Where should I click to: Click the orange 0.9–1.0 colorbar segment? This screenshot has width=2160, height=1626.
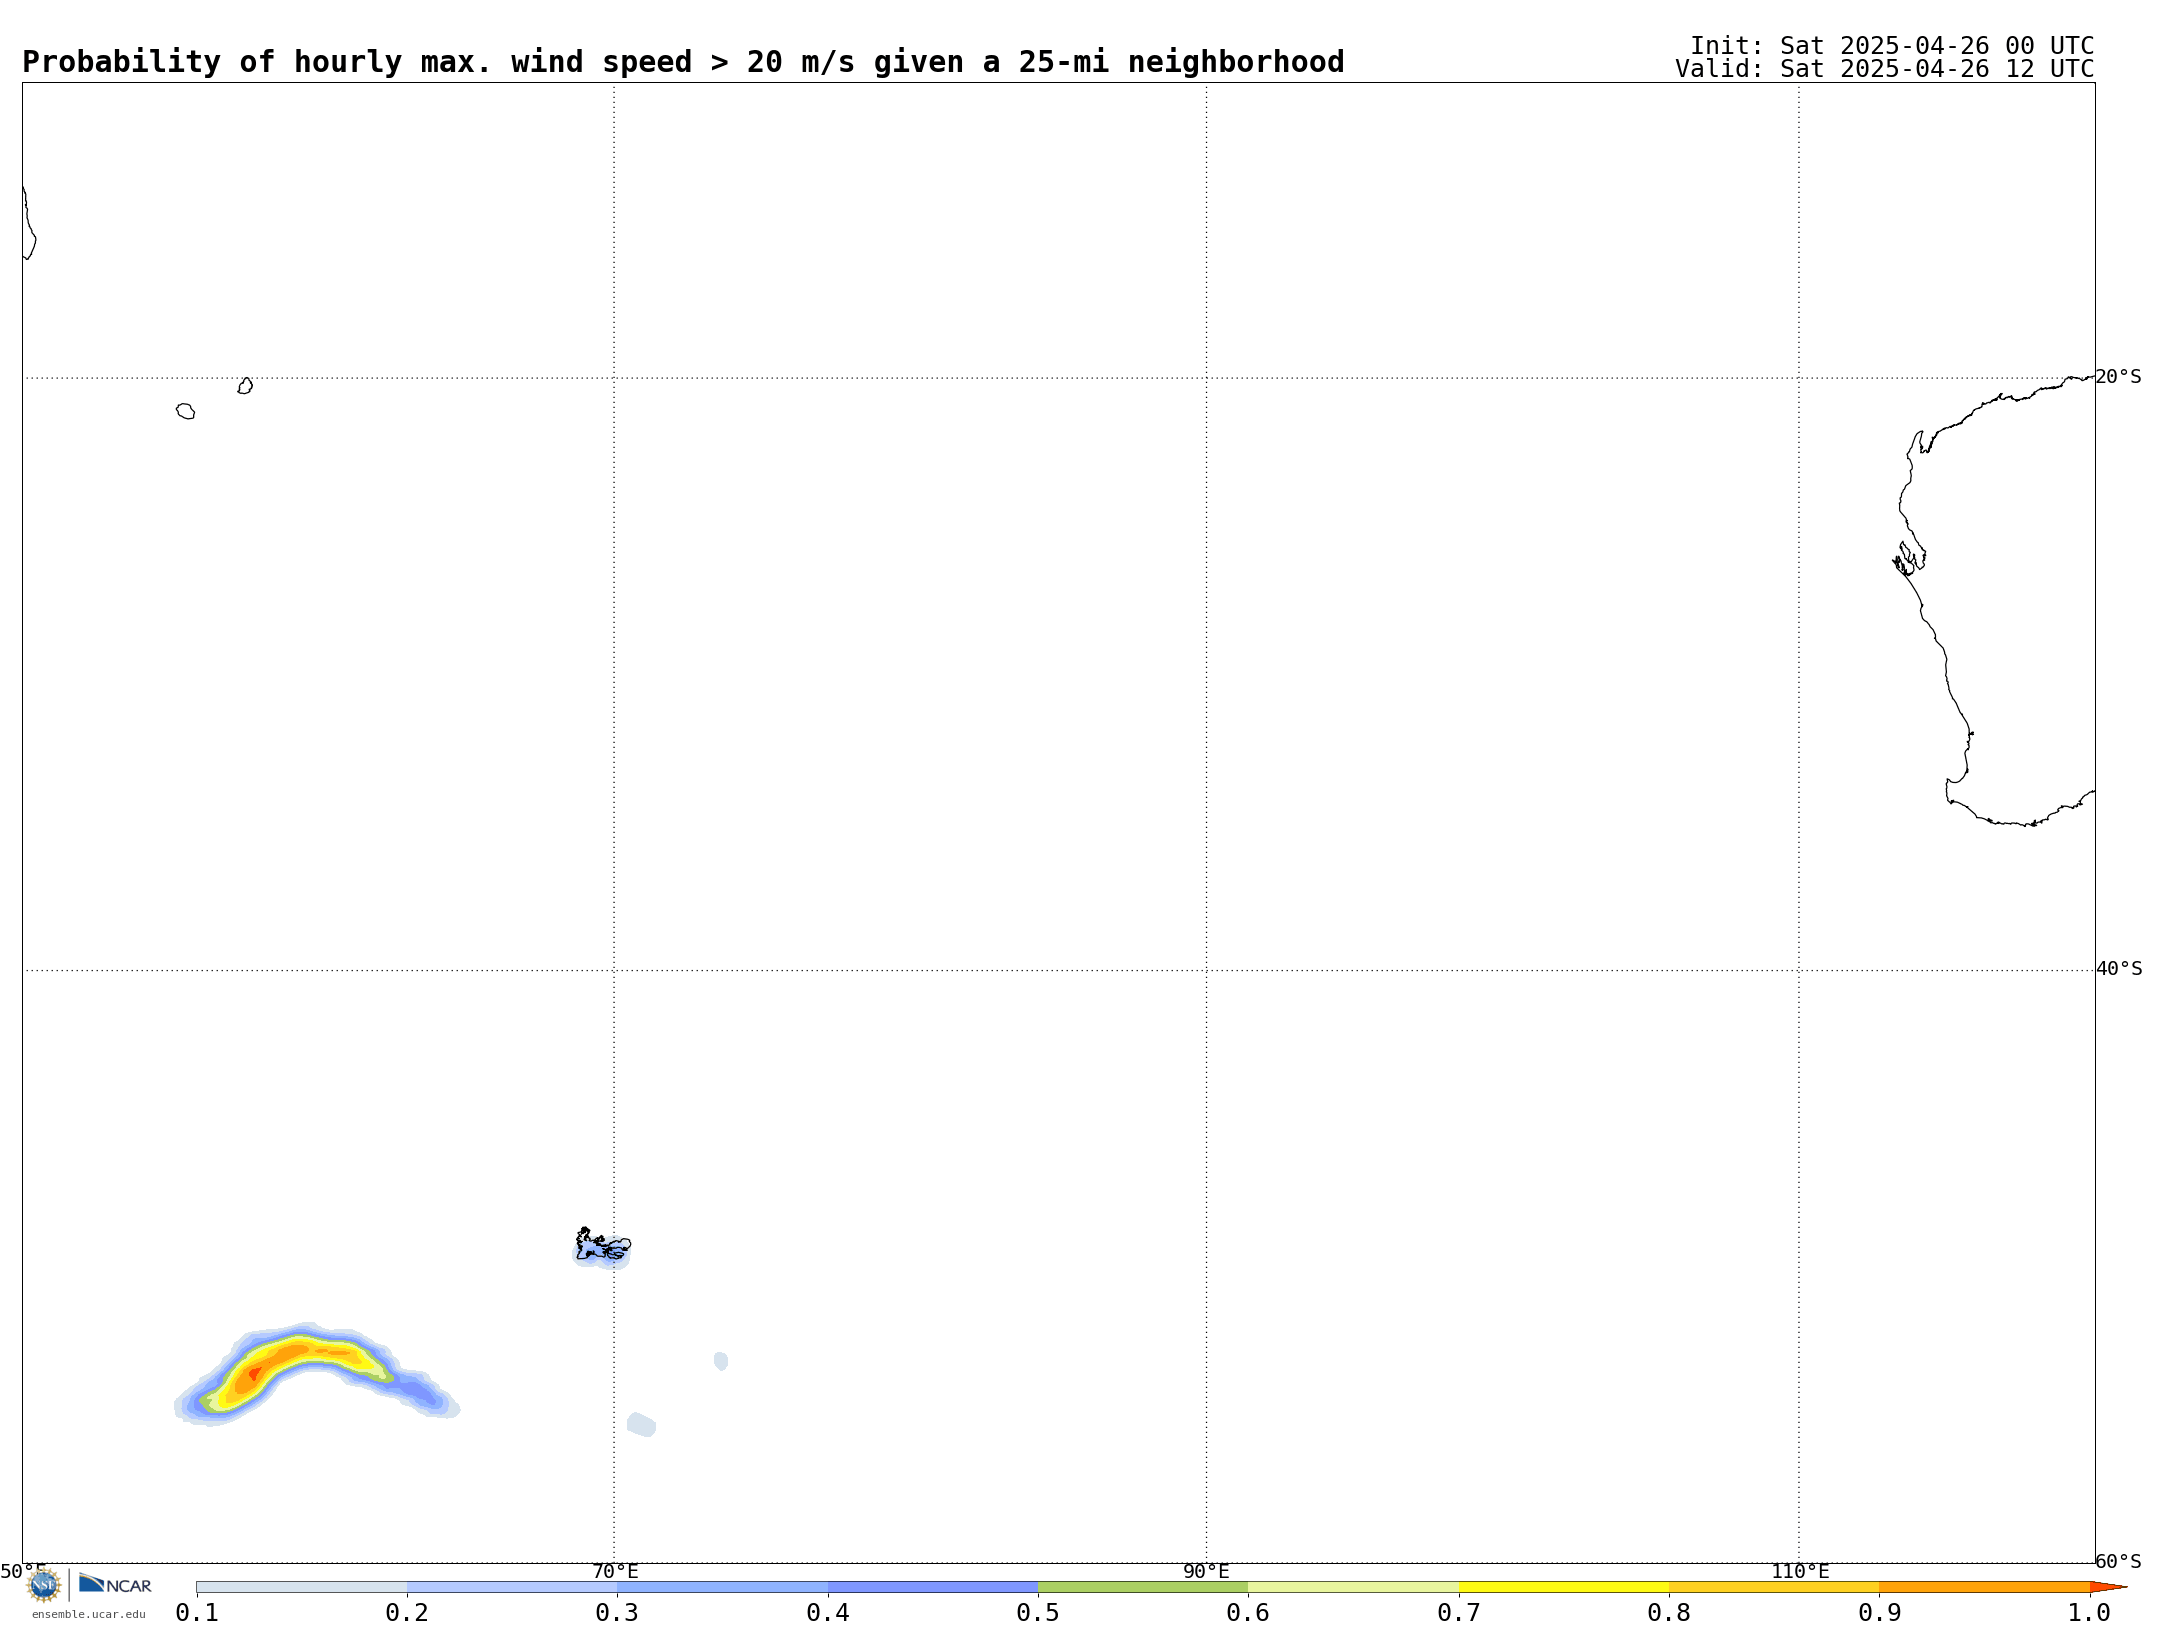coord(1984,1587)
